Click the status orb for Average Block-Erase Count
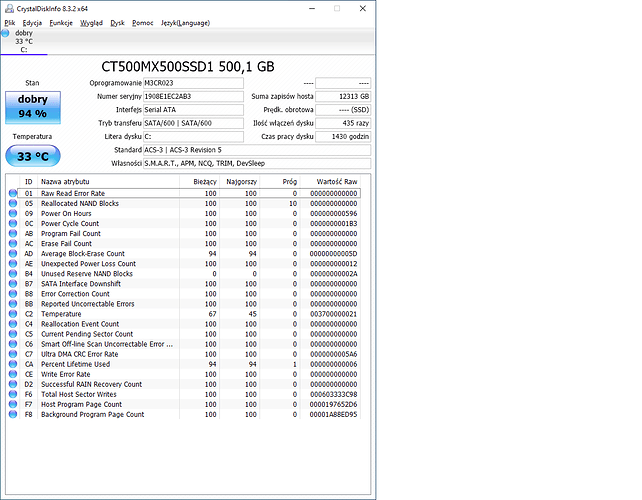Viewport: 642px width, 500px height. (13, 253)
